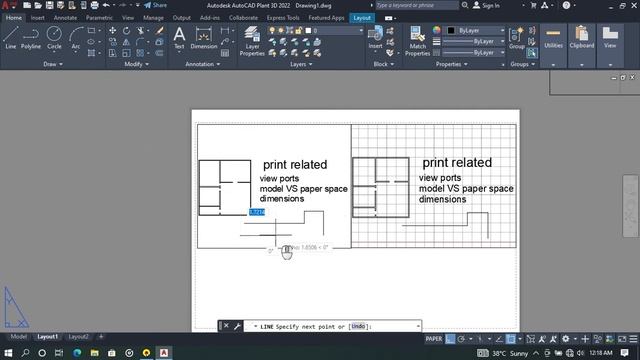Select the Dimension tool
The image size is (640, 360).
tap(204, 38)
